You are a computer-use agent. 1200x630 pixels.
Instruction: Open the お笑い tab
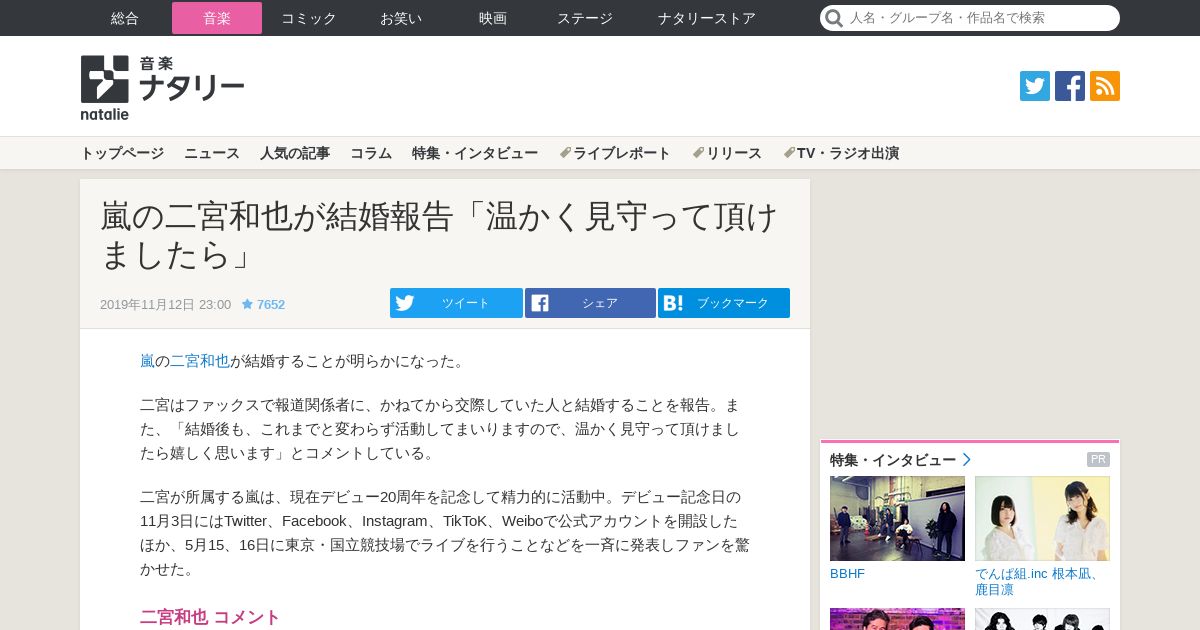401,18
